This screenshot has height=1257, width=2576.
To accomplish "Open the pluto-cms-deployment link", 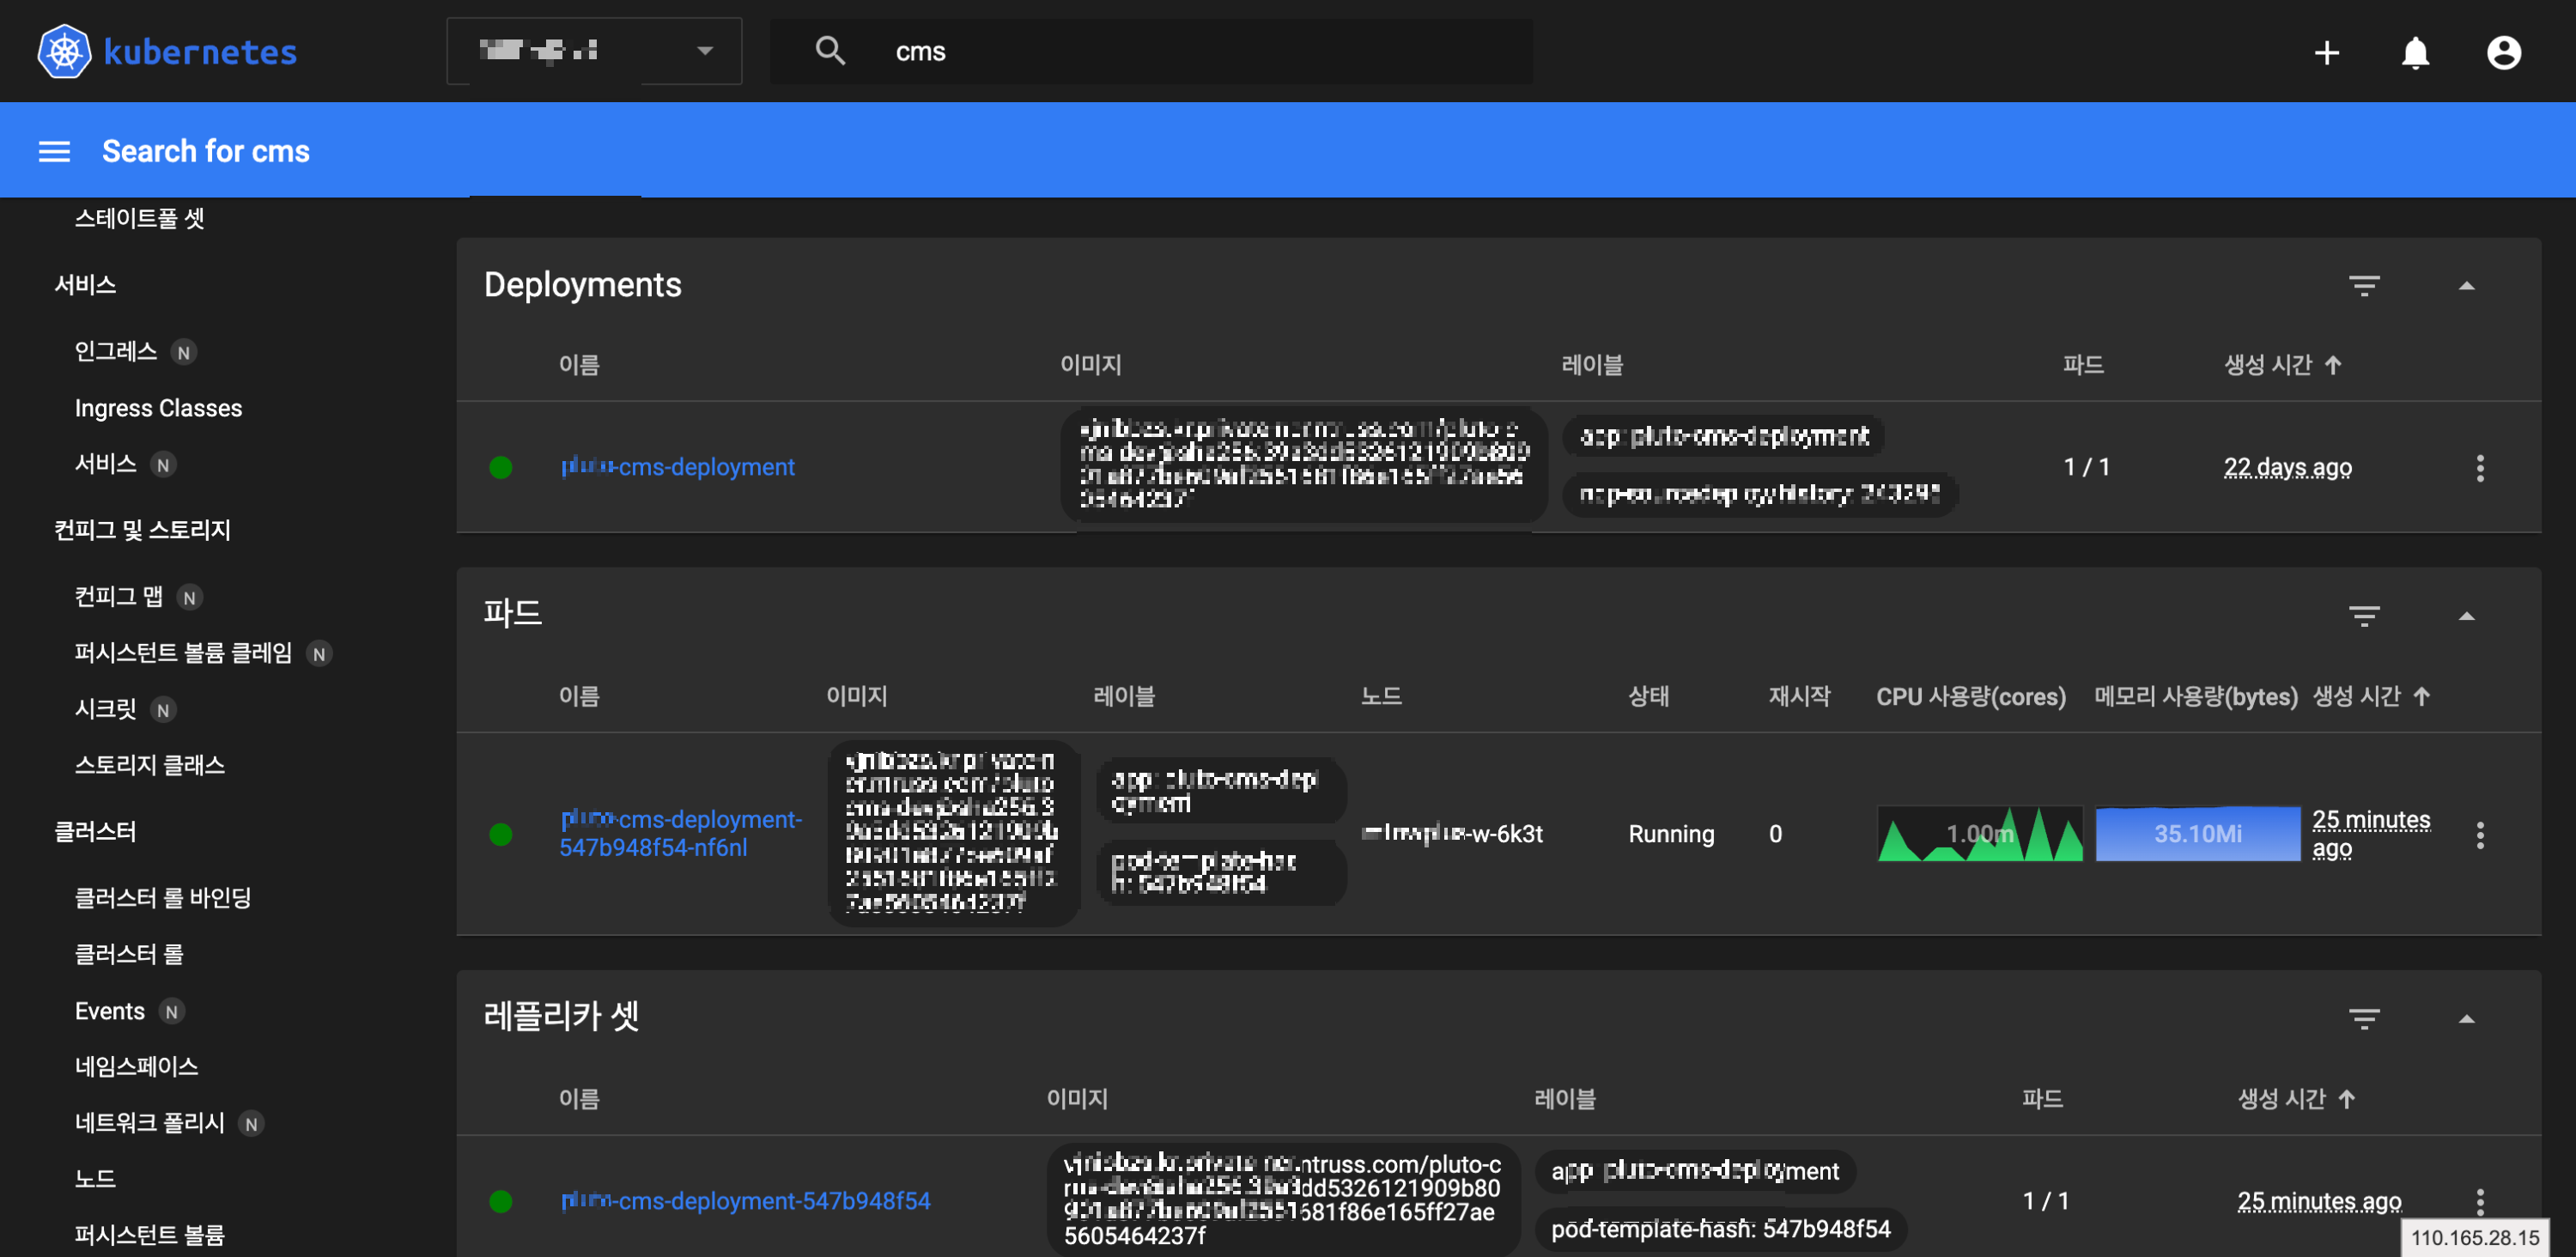I will (x=678, y=467).
